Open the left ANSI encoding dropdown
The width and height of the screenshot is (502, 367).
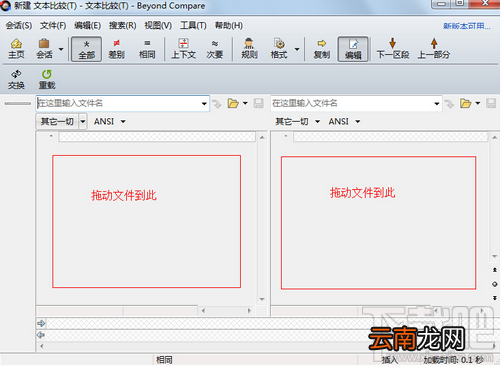(x=109, y=121)
